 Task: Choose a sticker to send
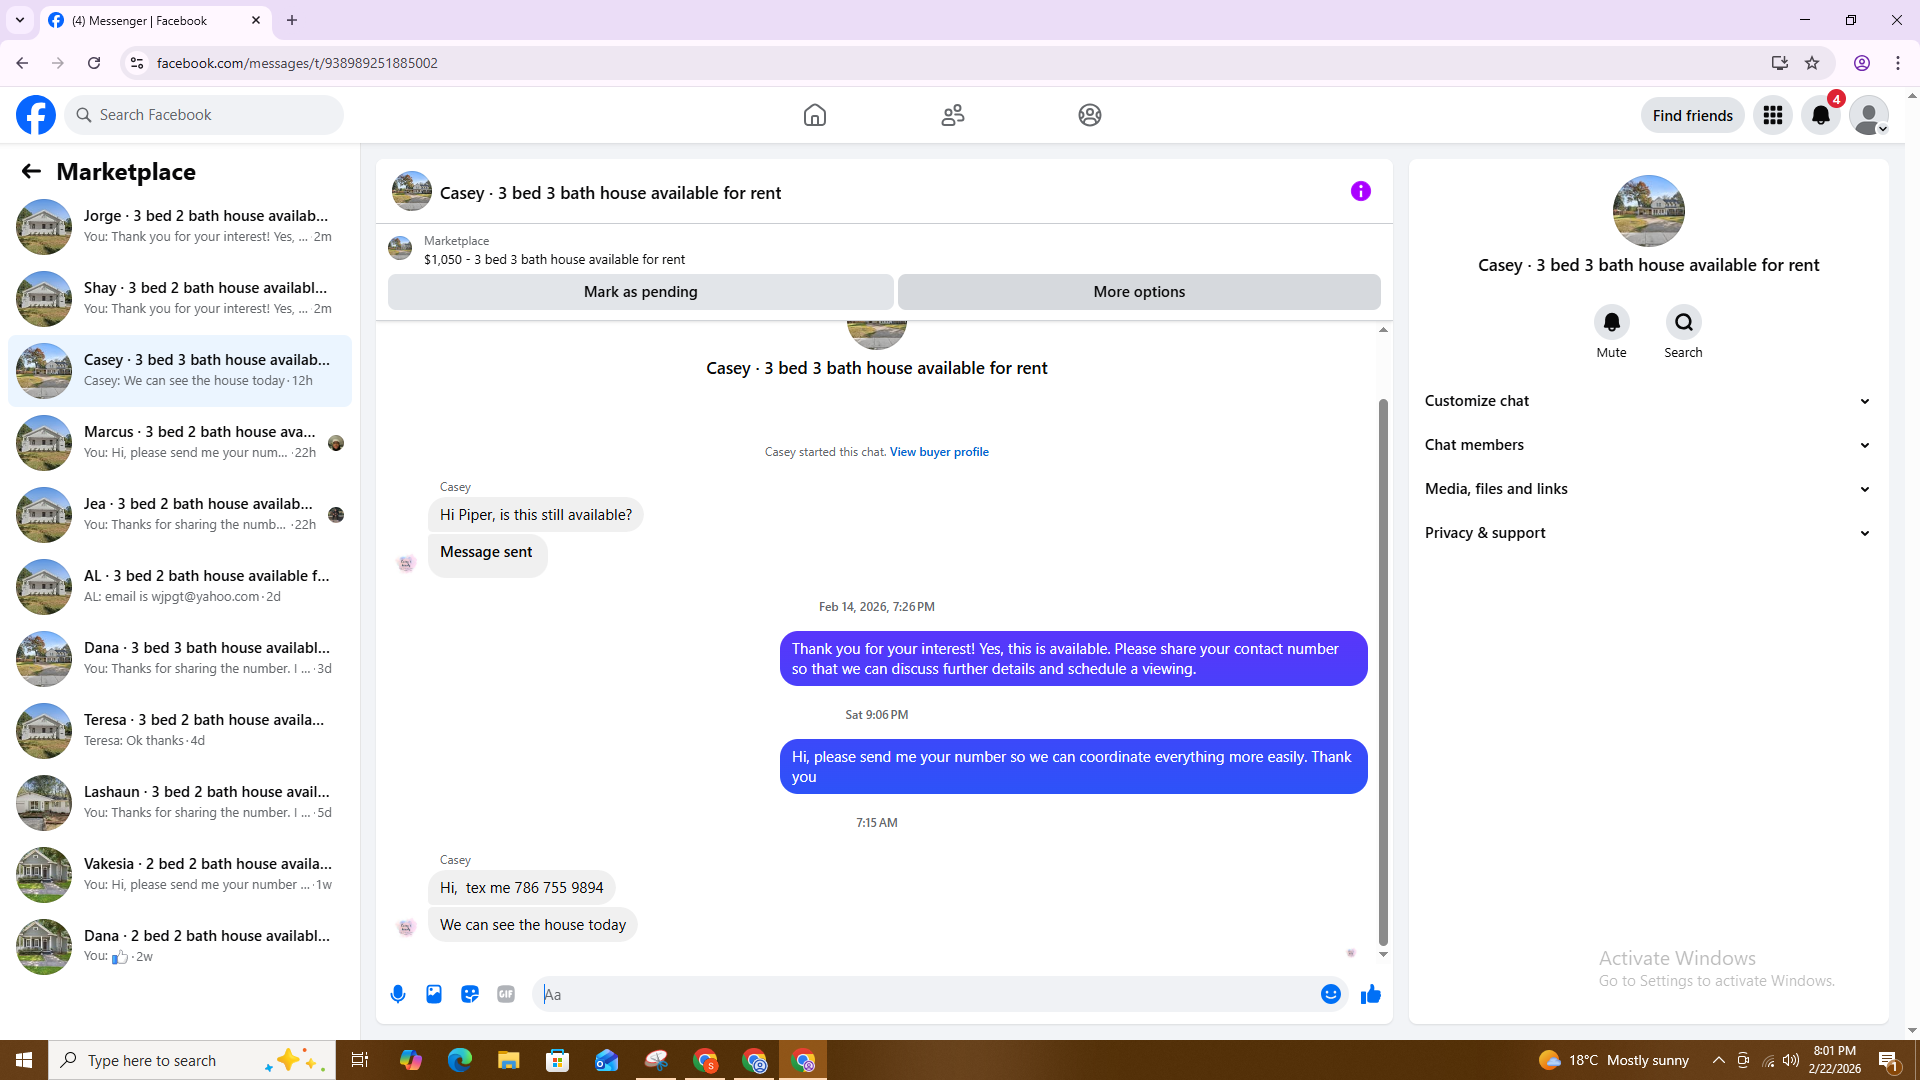[470, 994]
